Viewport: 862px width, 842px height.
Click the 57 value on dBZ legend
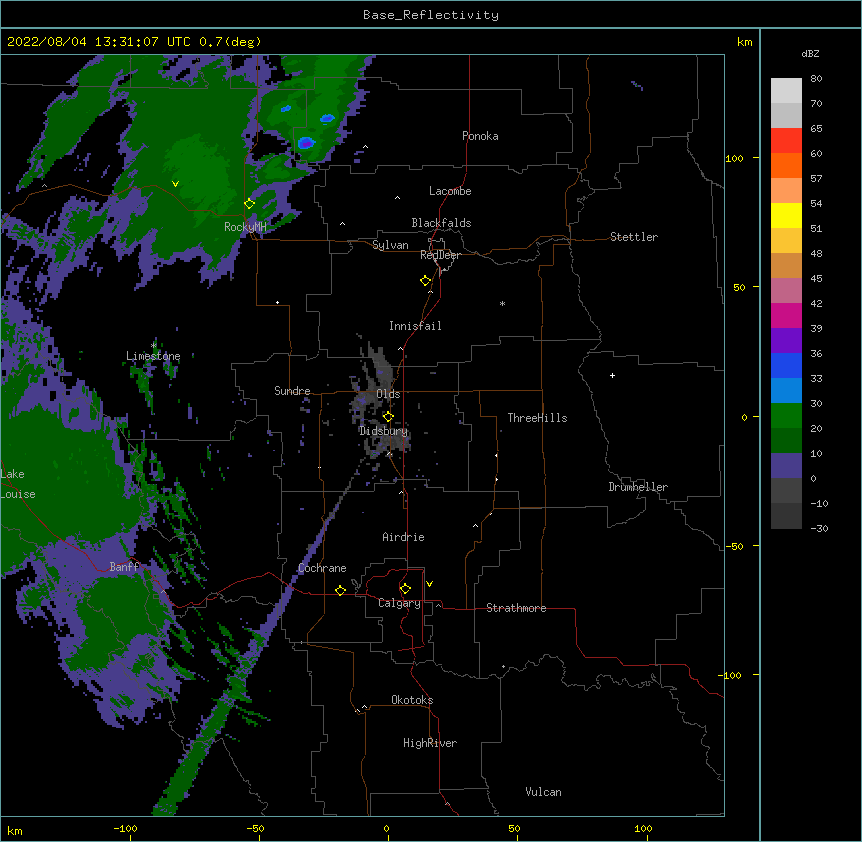coord(816,179)
